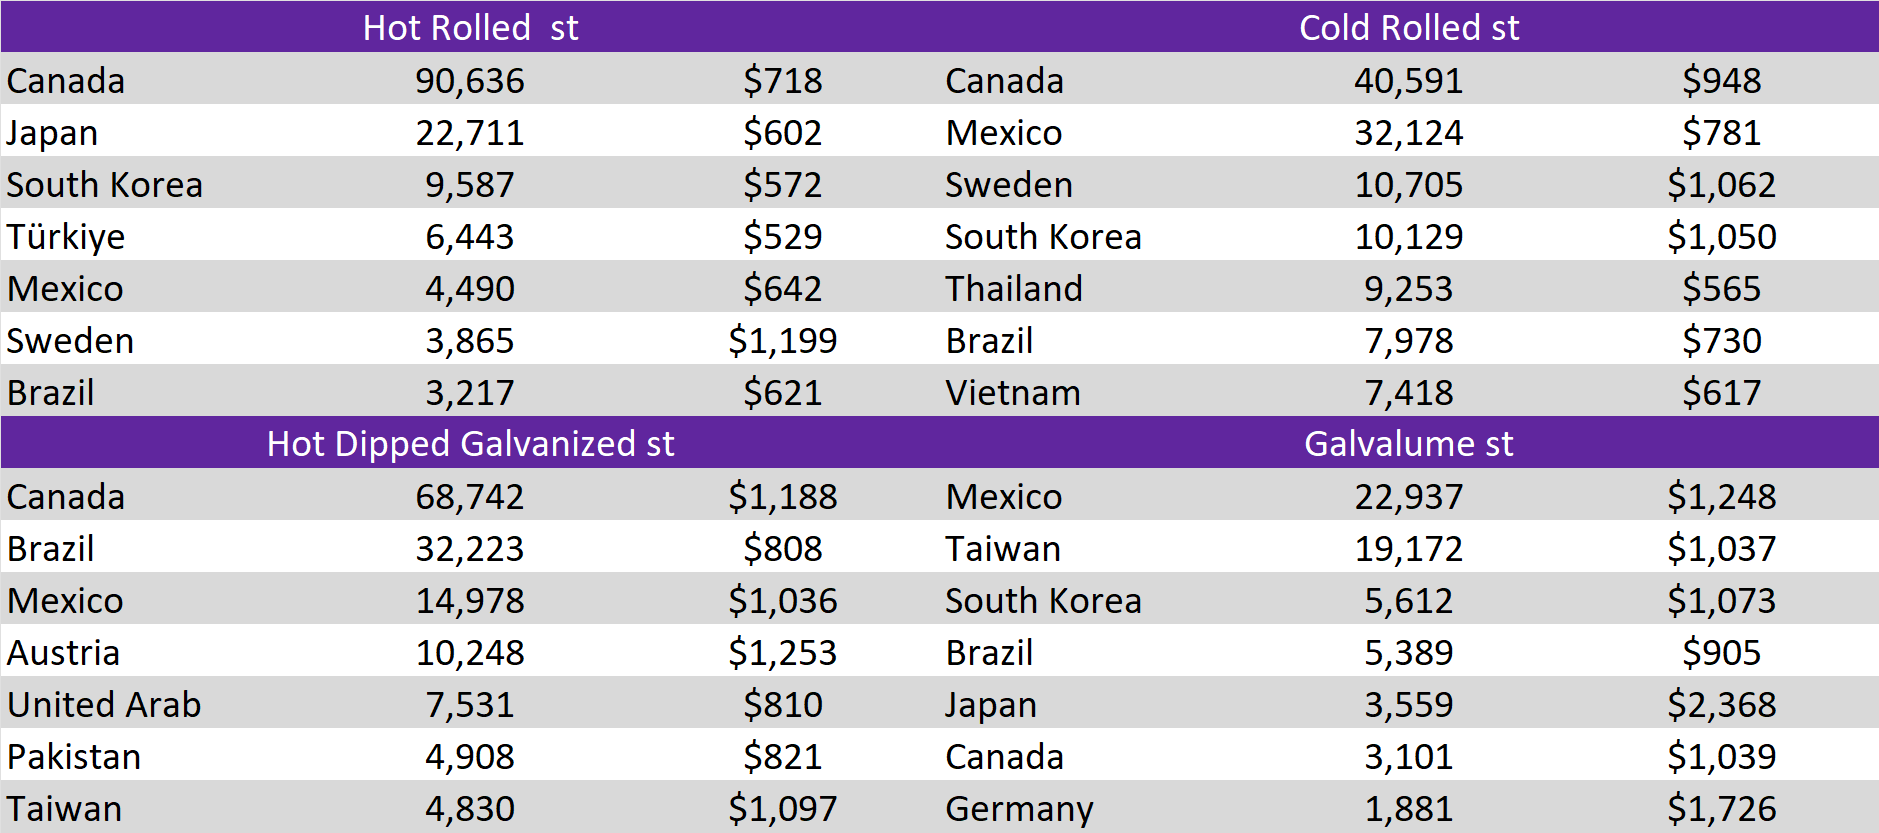
Task: Click the $1,726 price cell
Action: 1721,809
